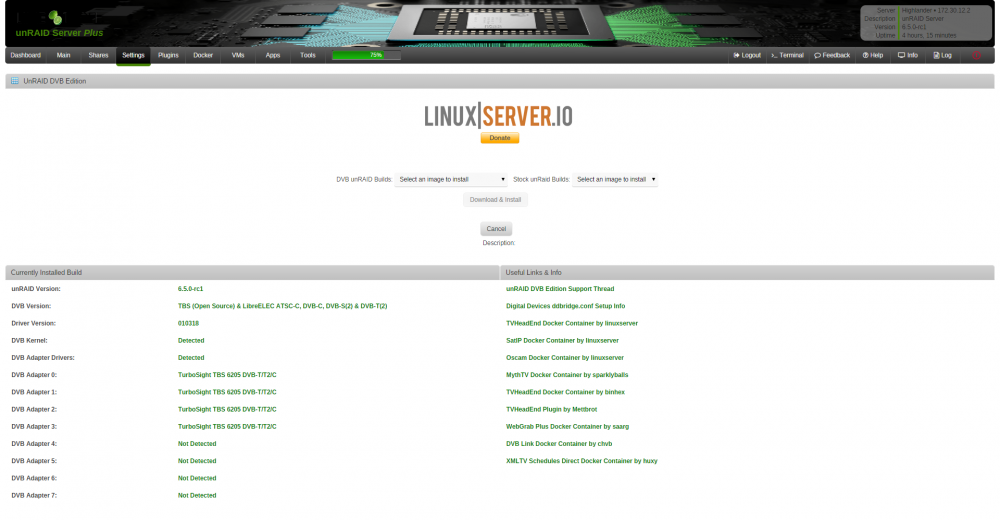Viewport: 1000px width, 520px height.
Task: Open Digital Devices ddbridge.conf Setup Info link
Action: pos(565,306)
